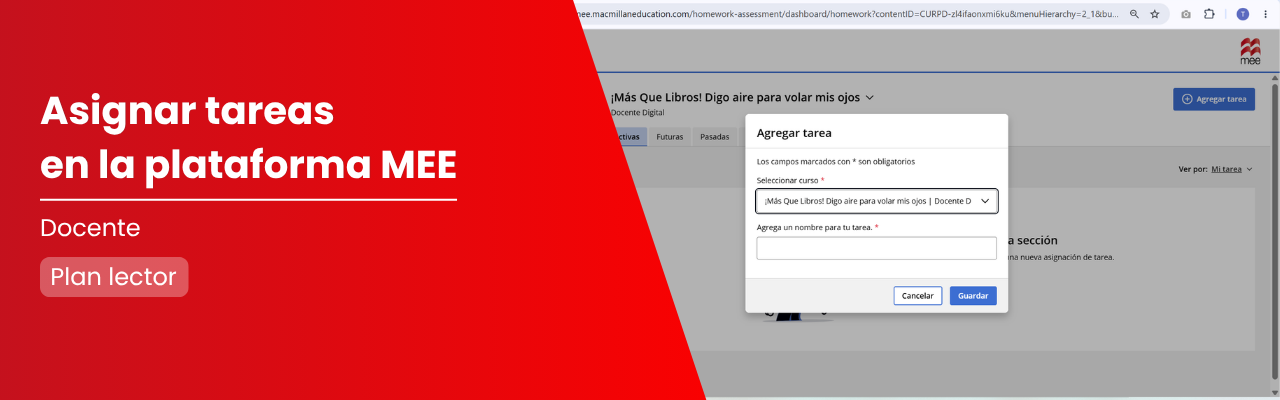Open the Seleccionar curso dropdown
Image resolution: width=1280 pixels, height=400 pixels.
(877, 201)
